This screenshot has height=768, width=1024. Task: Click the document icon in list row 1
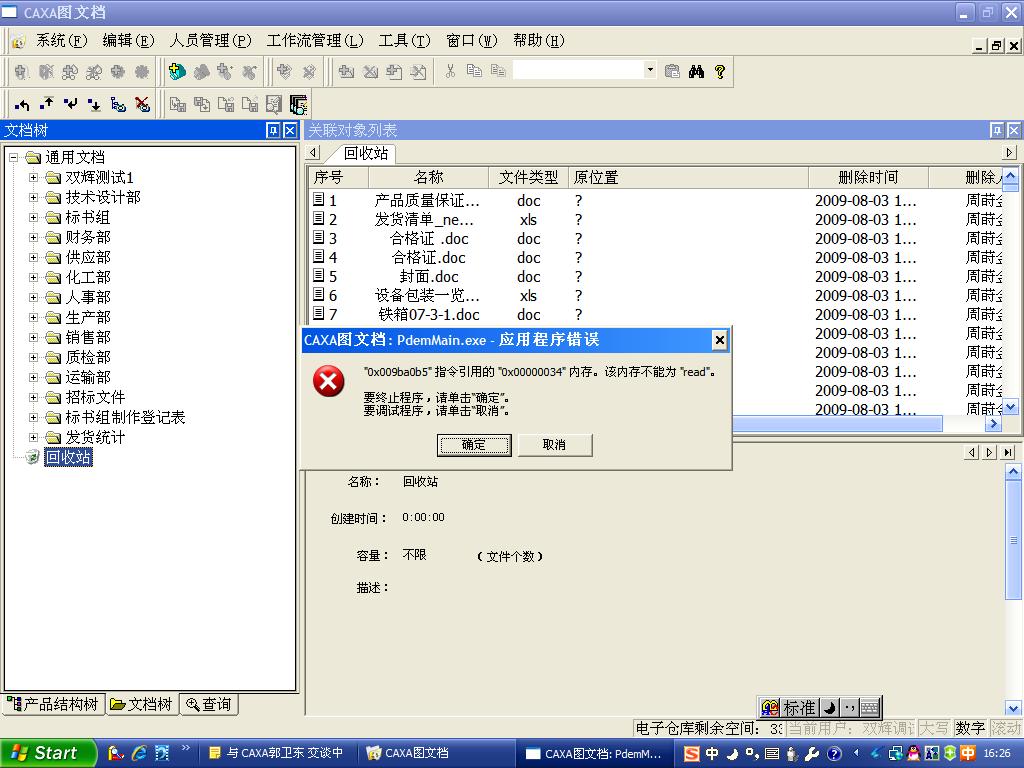click(x=319, y=199)
